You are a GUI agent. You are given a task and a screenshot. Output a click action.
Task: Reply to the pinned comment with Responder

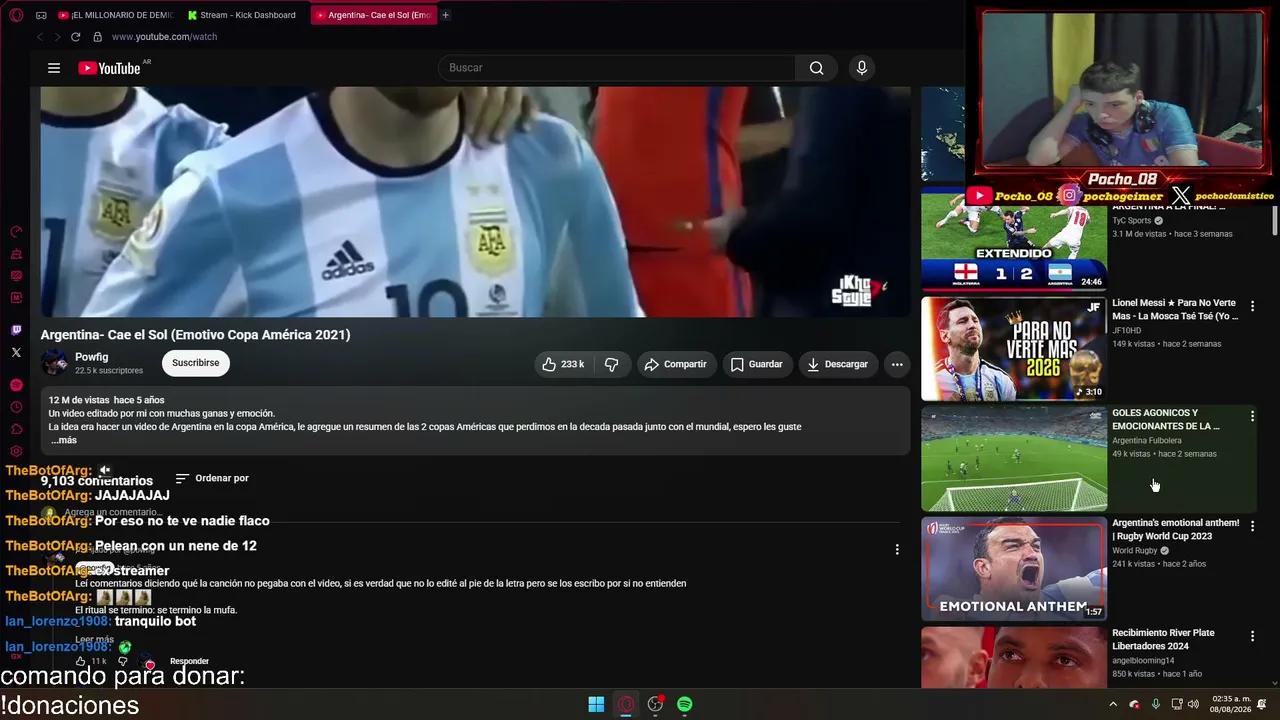(189, 661)
